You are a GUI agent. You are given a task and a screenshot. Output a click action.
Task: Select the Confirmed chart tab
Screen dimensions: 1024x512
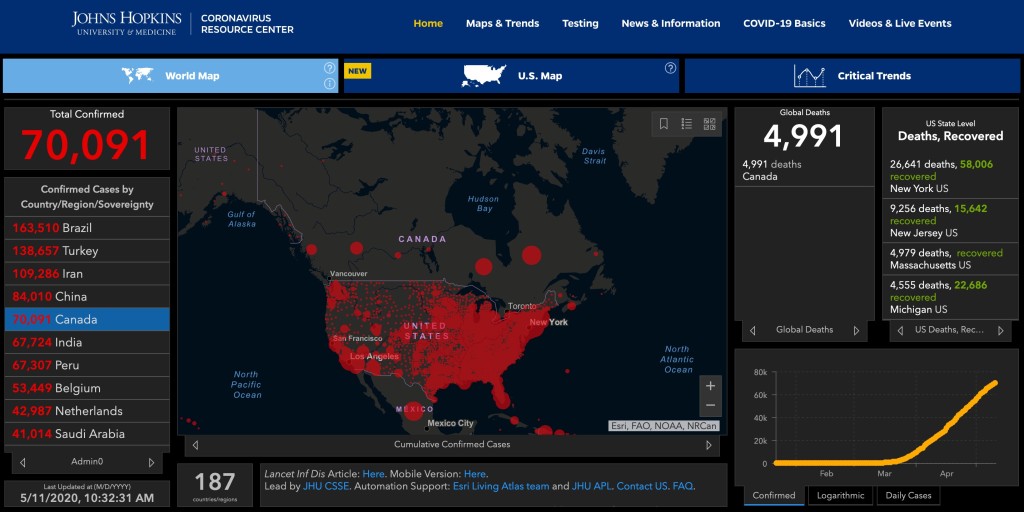(x=774, y=496)
